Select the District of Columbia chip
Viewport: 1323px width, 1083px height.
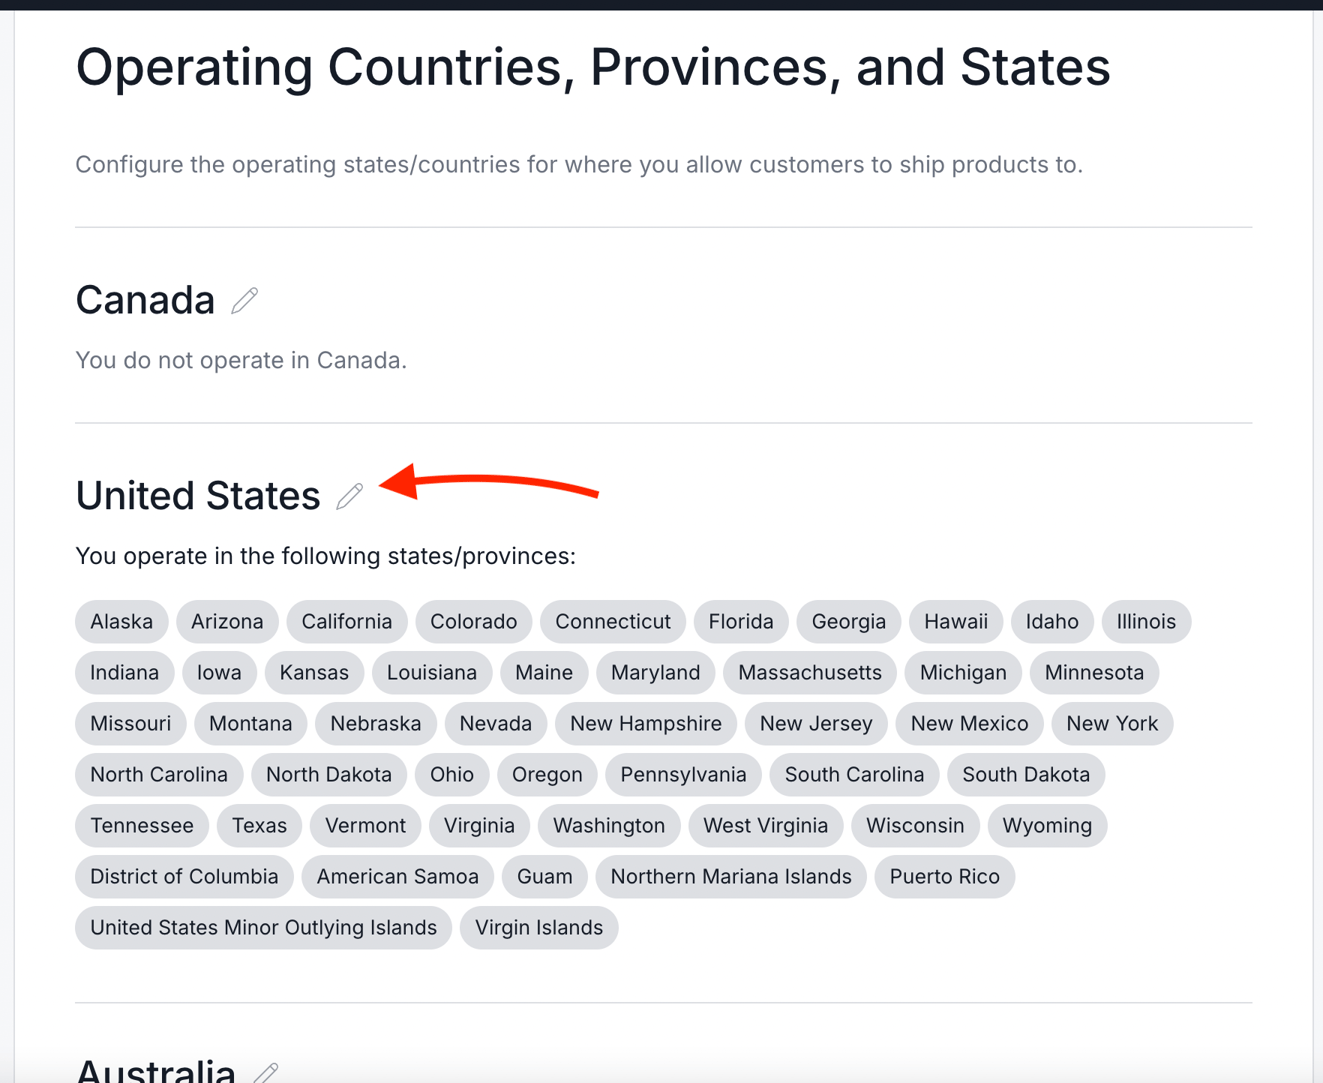(183, 876)
